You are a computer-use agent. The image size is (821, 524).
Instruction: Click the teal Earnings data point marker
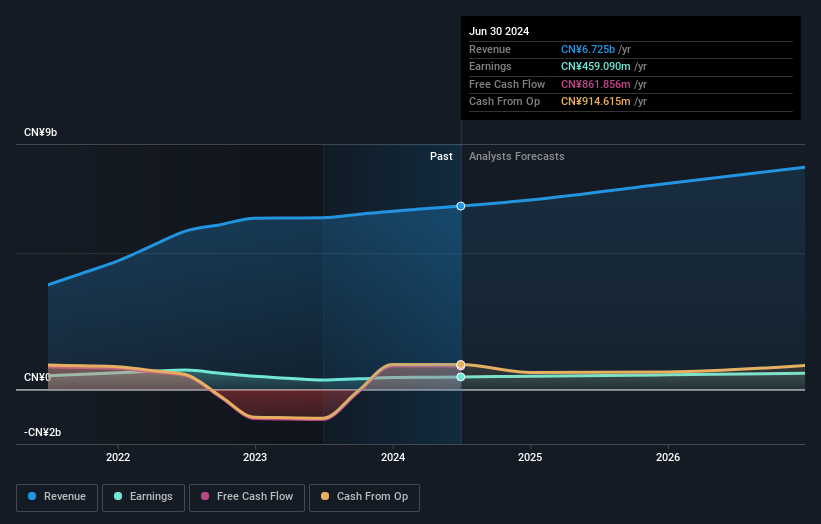tap(461, 377)
